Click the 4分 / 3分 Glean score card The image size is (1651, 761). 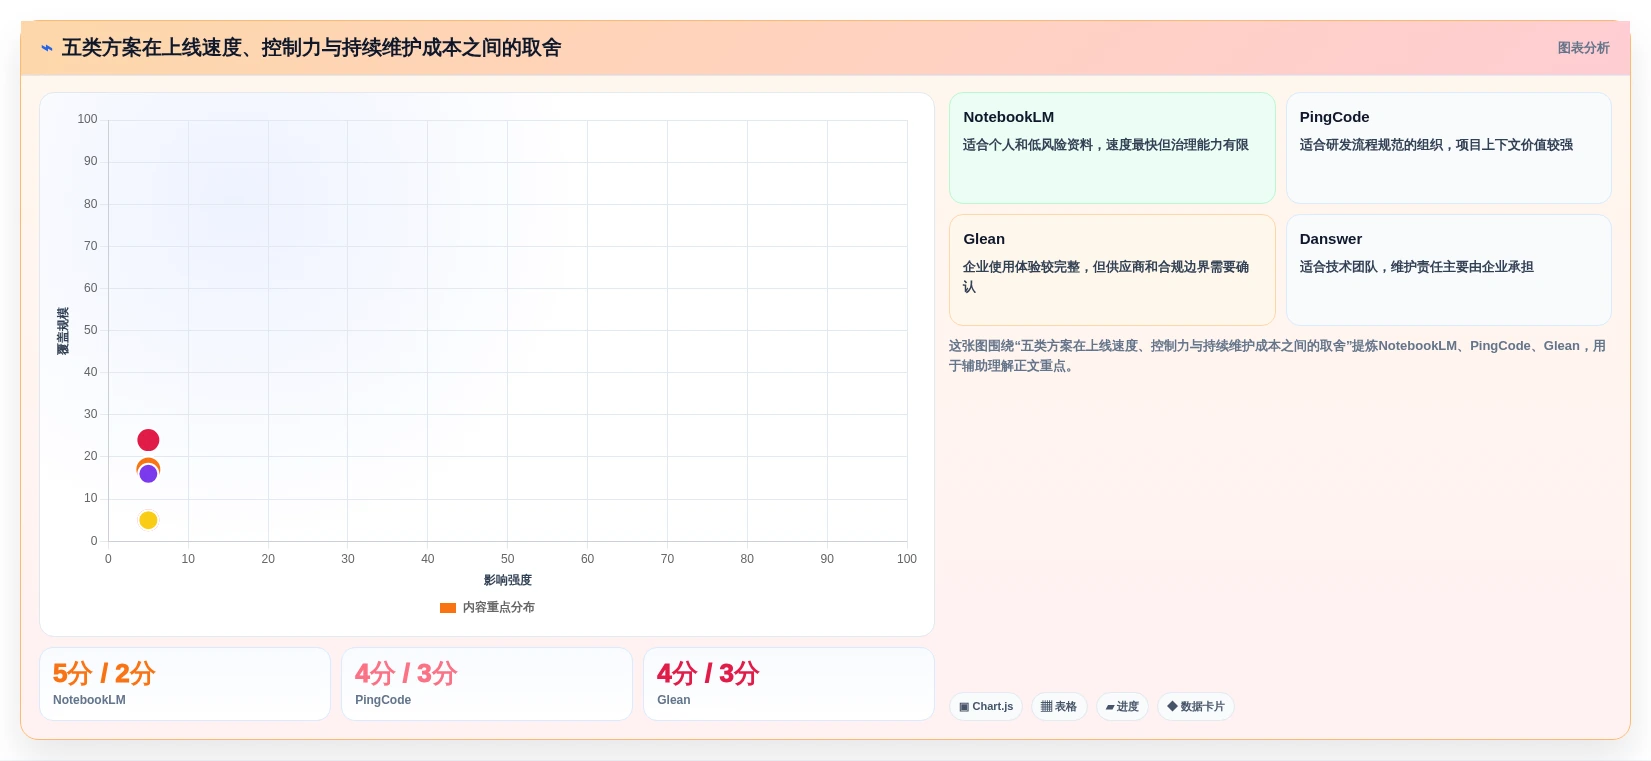coord(789,684)
